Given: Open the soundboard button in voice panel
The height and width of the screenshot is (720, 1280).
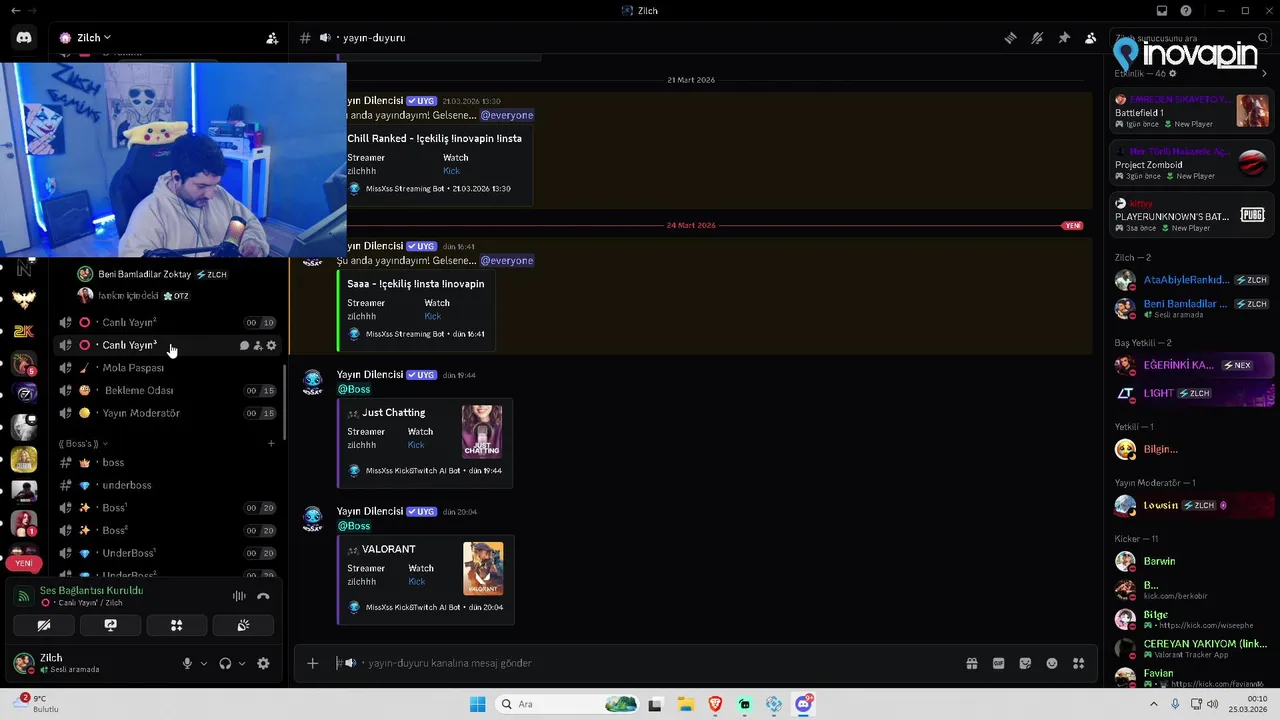Looking at the screenshot, I should (x=243, y=625).
